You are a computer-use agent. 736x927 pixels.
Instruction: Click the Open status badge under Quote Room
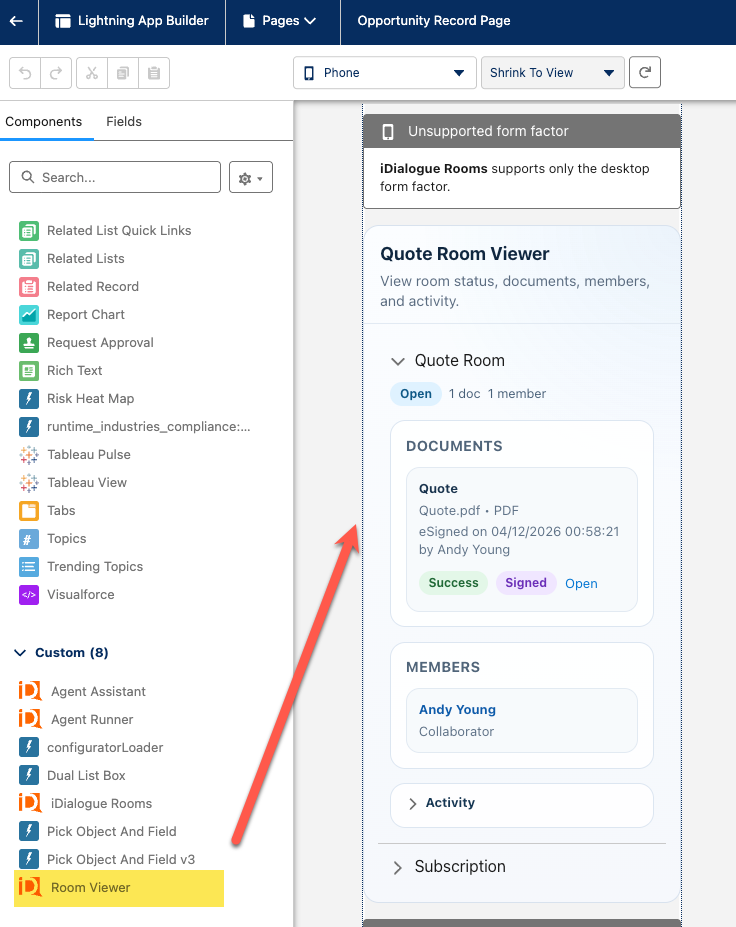tap(416, 394)
